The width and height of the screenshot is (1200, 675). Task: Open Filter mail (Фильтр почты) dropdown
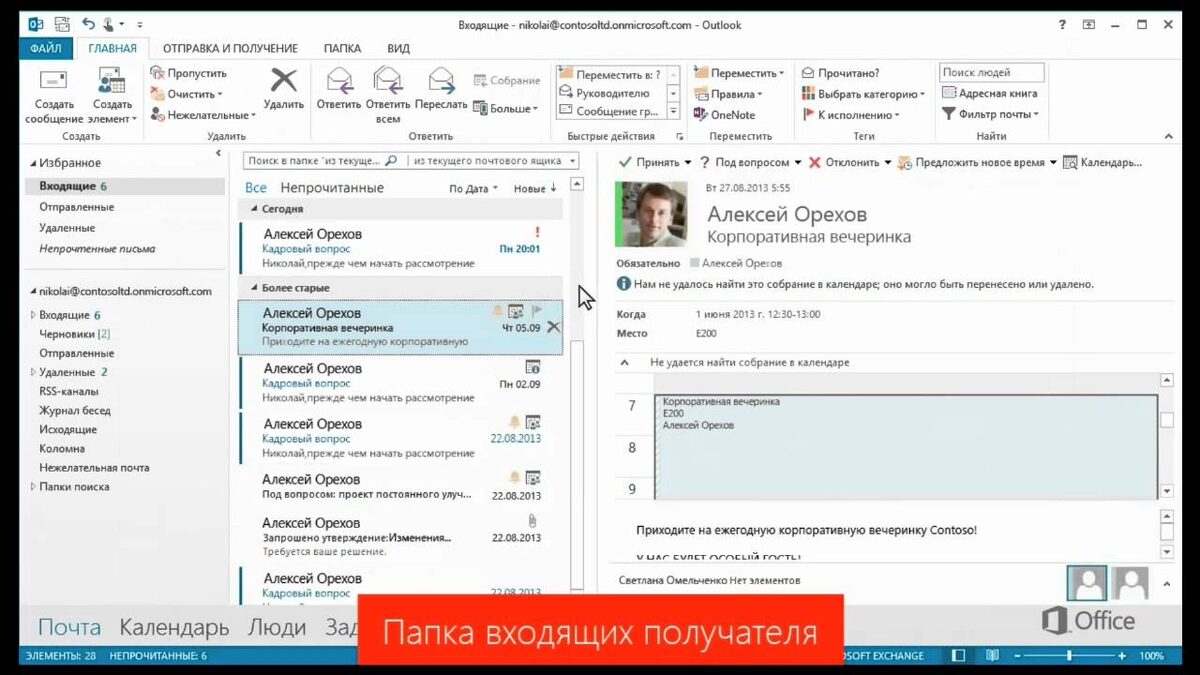coord(991,114)
